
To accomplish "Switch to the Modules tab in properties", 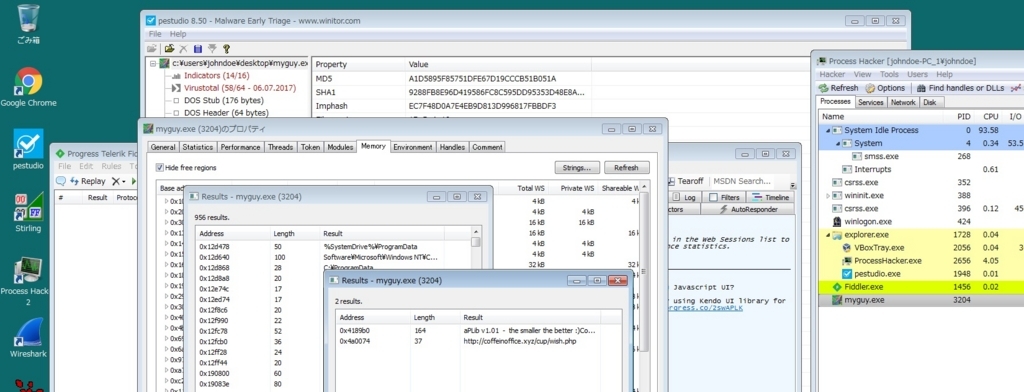I will (x=340, y=147).
